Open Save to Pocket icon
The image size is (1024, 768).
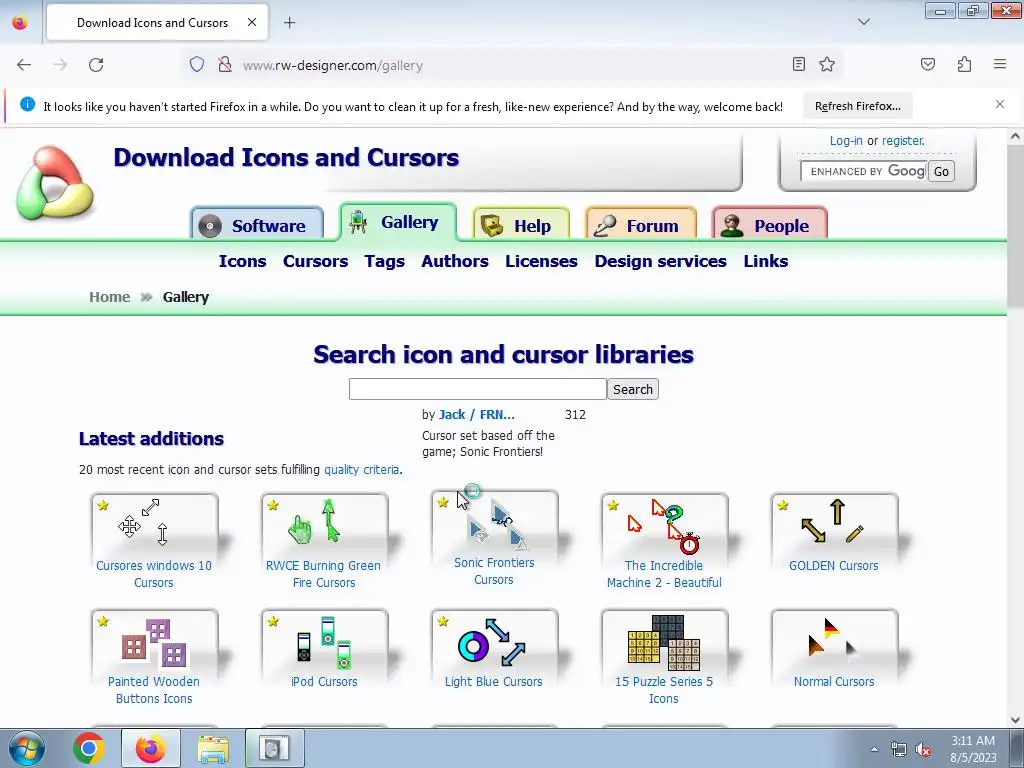[x=927, y=64]
